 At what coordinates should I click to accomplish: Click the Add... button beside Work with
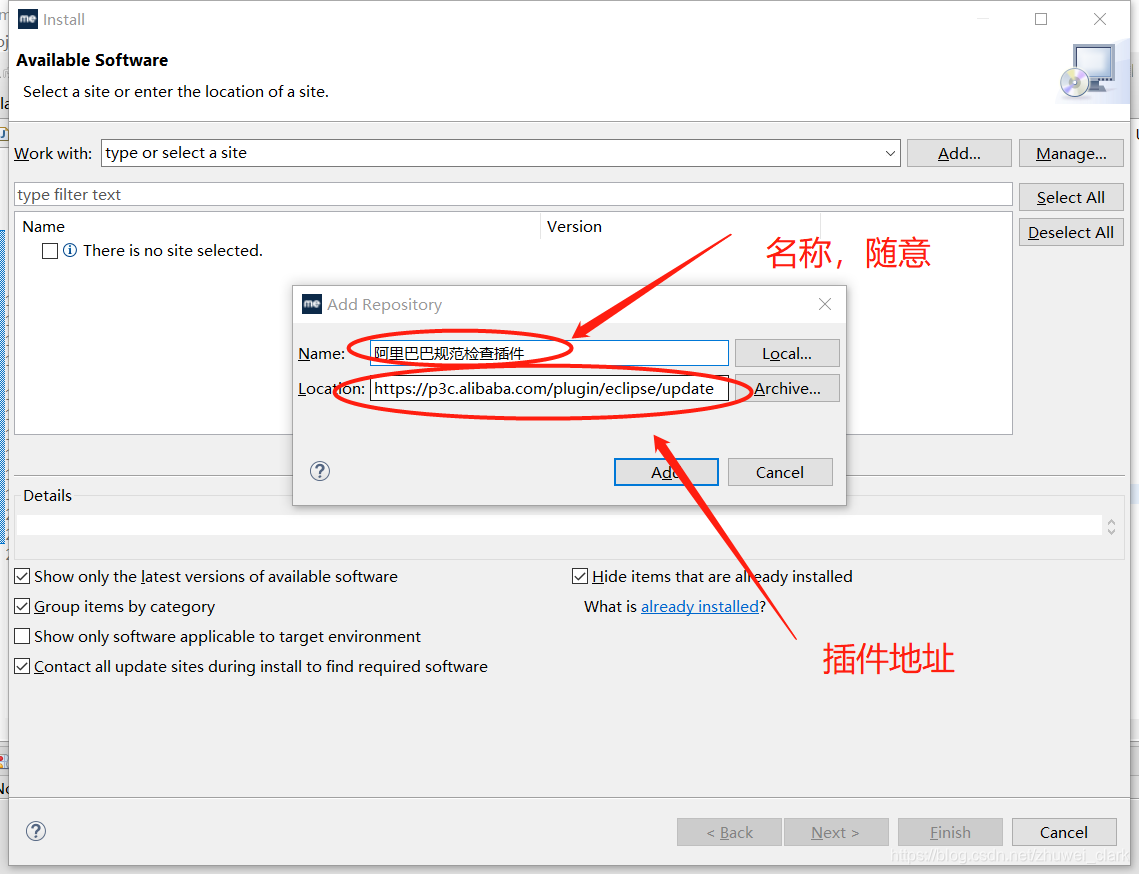point(959,153)
